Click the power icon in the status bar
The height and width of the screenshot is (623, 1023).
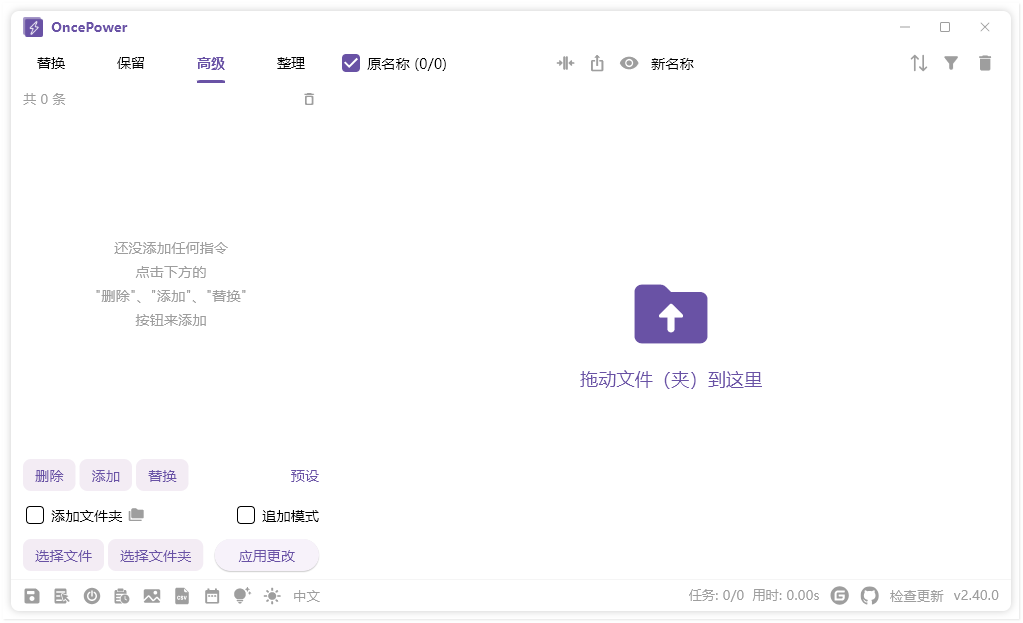pyautogui.click(x=92, y=595)
